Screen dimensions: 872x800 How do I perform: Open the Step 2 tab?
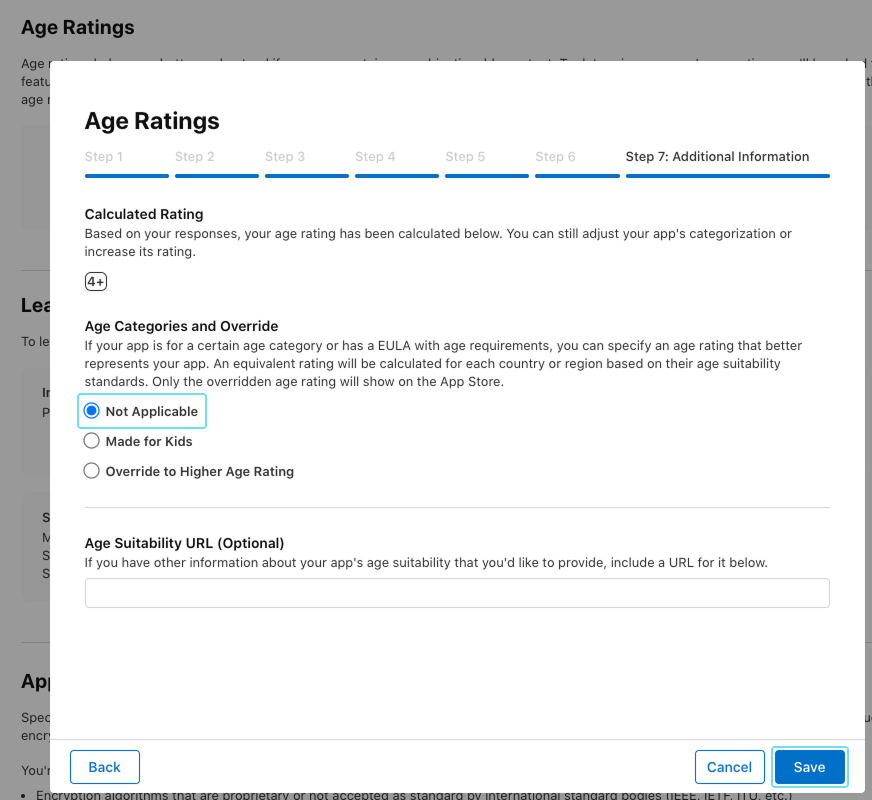coord(216,163)
